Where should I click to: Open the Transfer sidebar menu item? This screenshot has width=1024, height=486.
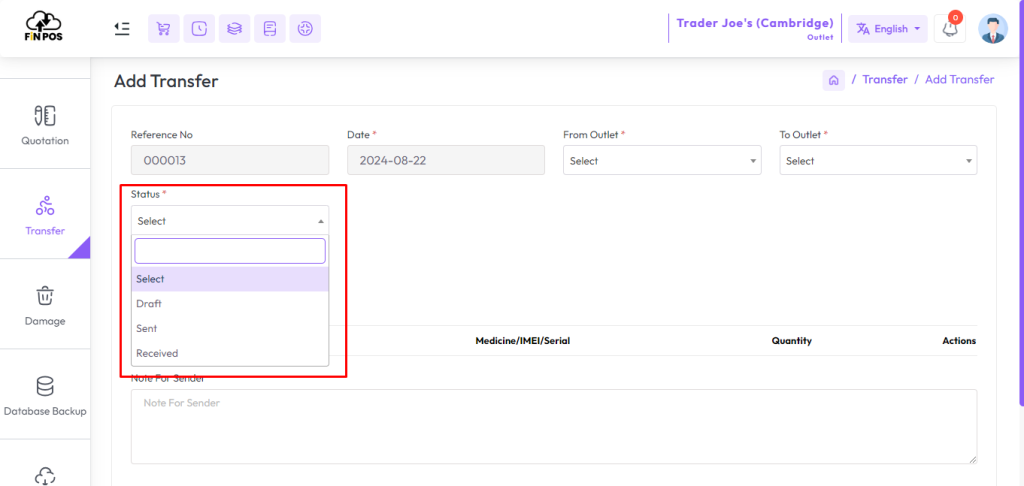click(x=44, y=214)
